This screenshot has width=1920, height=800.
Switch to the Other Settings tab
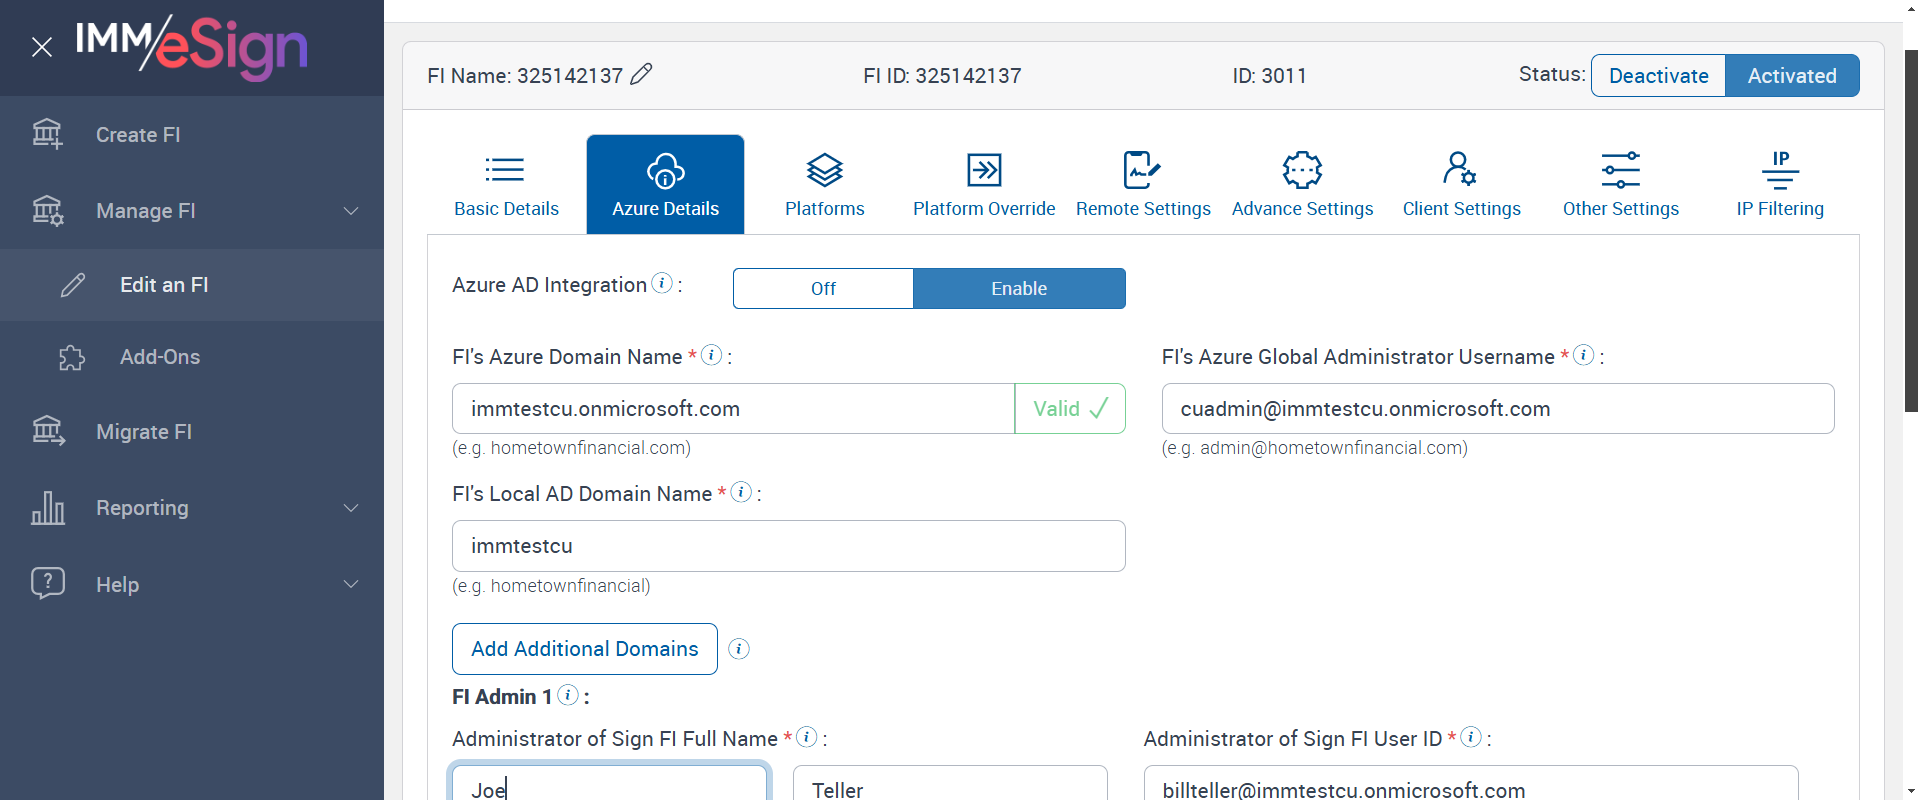pos(1621,185)
